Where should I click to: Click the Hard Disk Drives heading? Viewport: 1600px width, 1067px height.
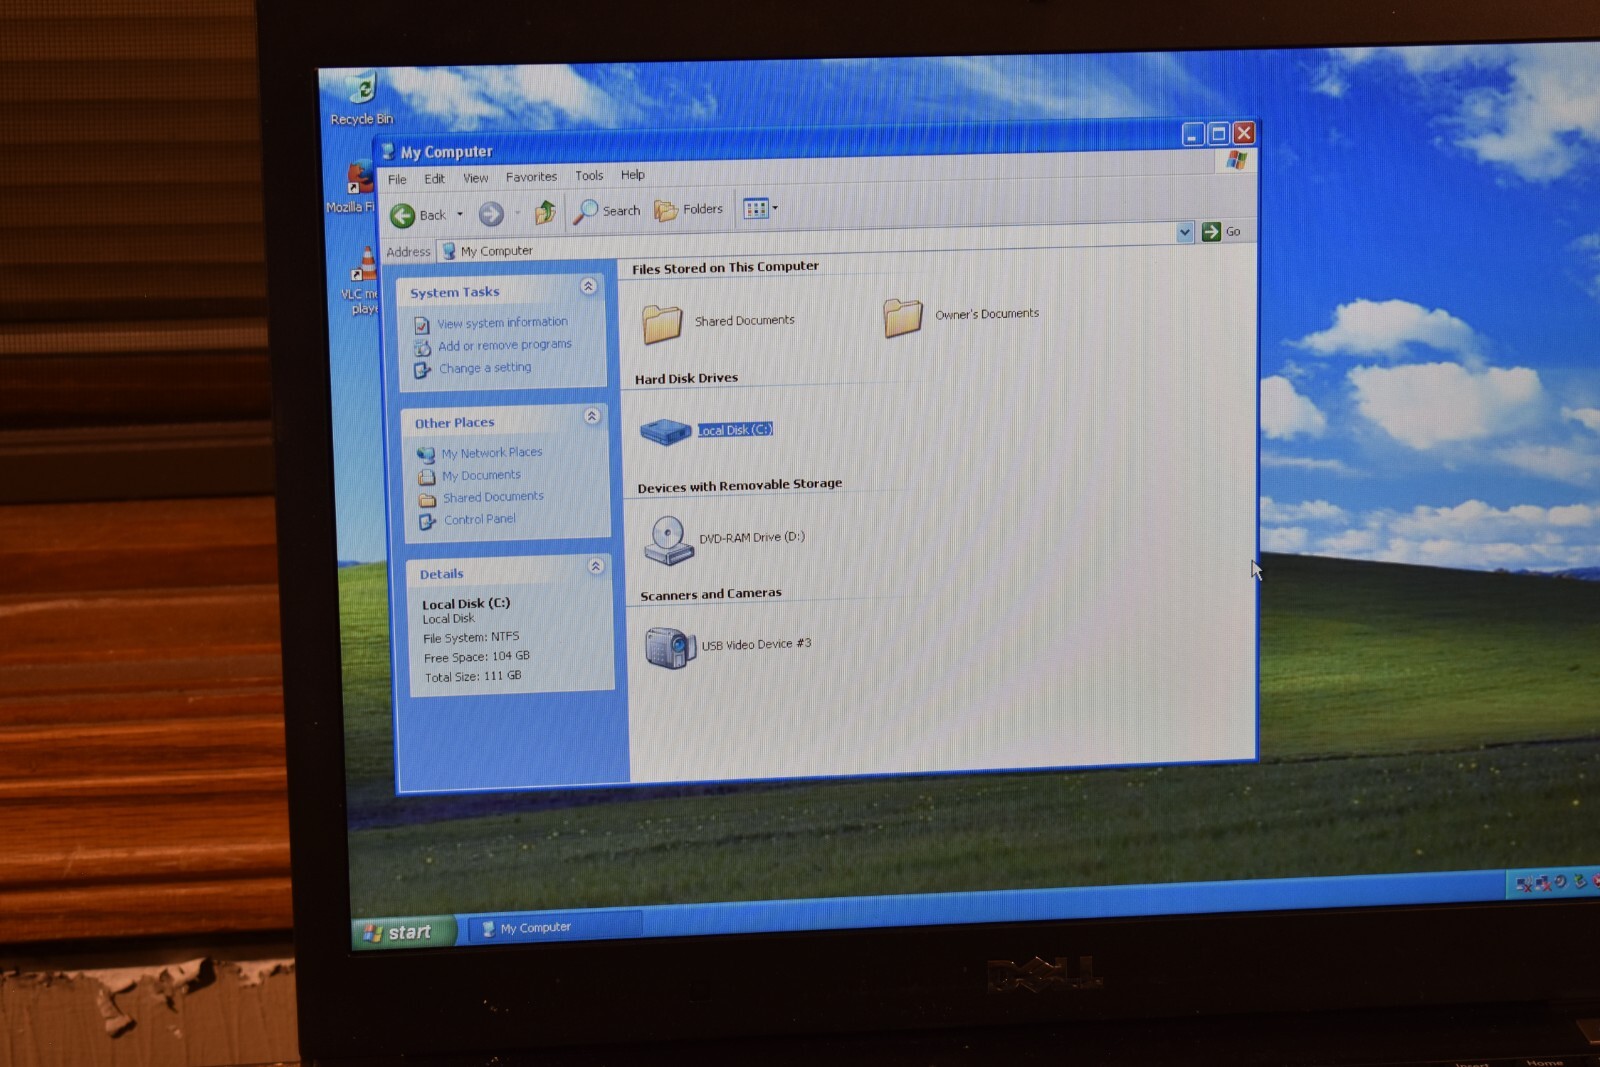point(686,379)
